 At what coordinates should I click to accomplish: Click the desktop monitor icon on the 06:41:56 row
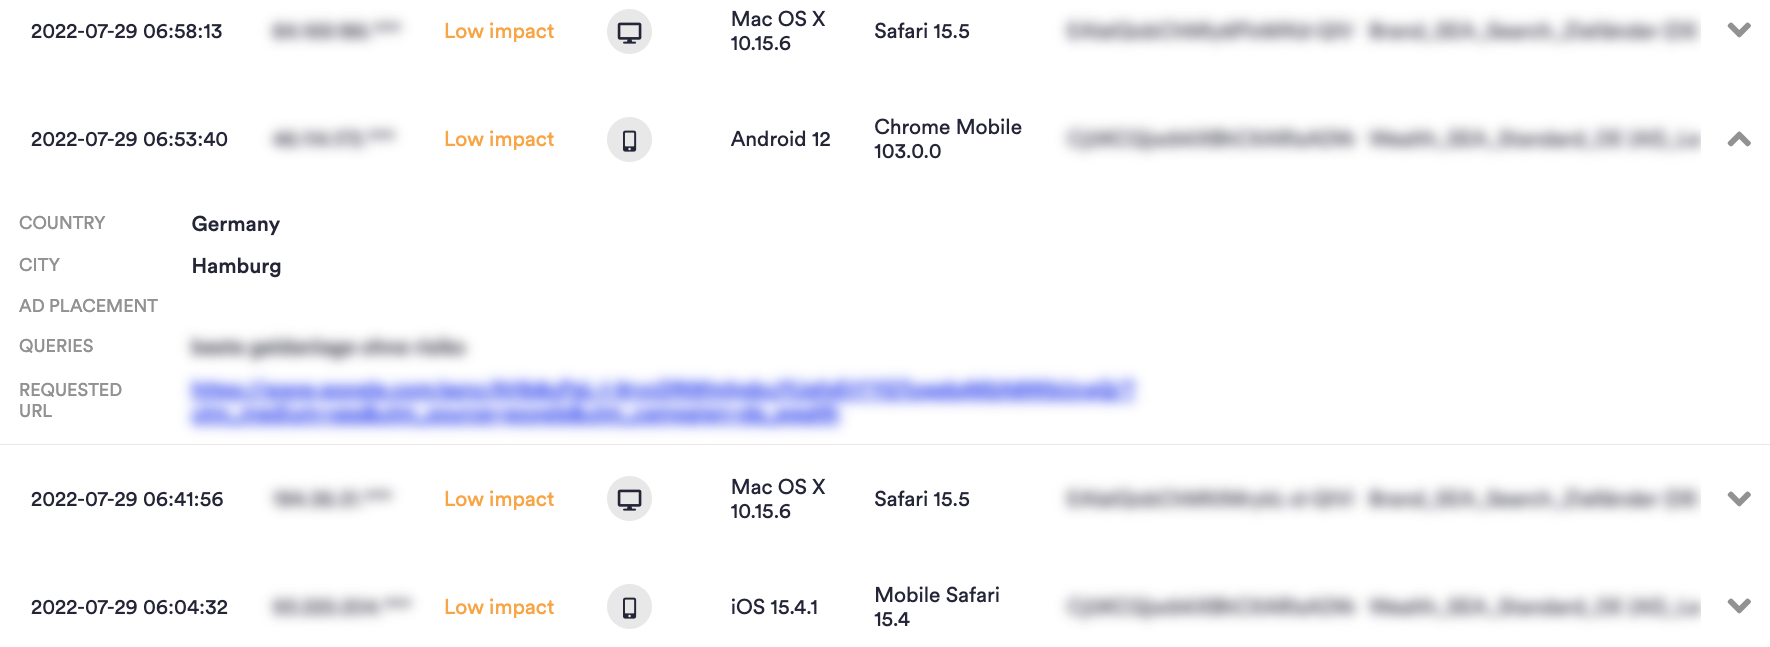pos(628,498)
